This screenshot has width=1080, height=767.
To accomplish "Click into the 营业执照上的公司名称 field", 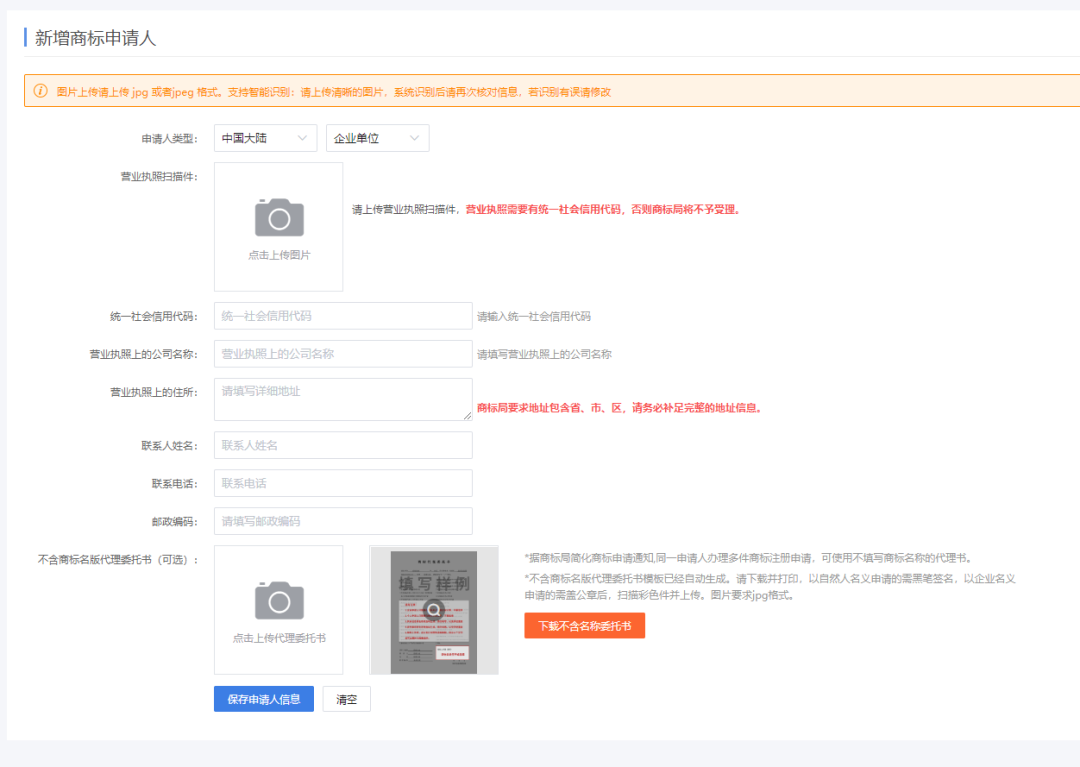I will (x=343, y=354).
